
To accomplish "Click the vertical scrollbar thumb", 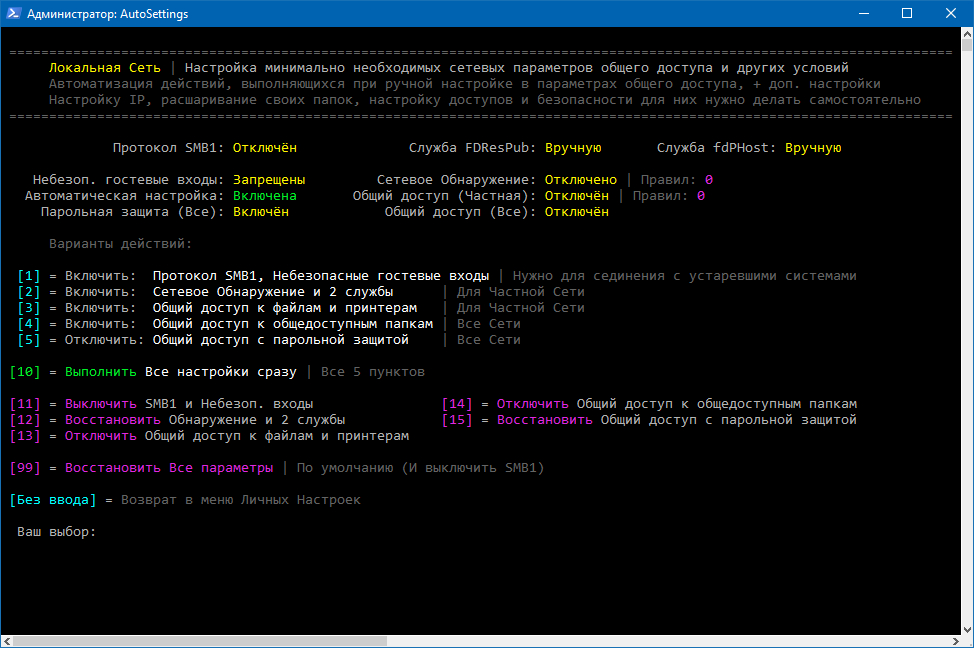I will tap(967, 45).
